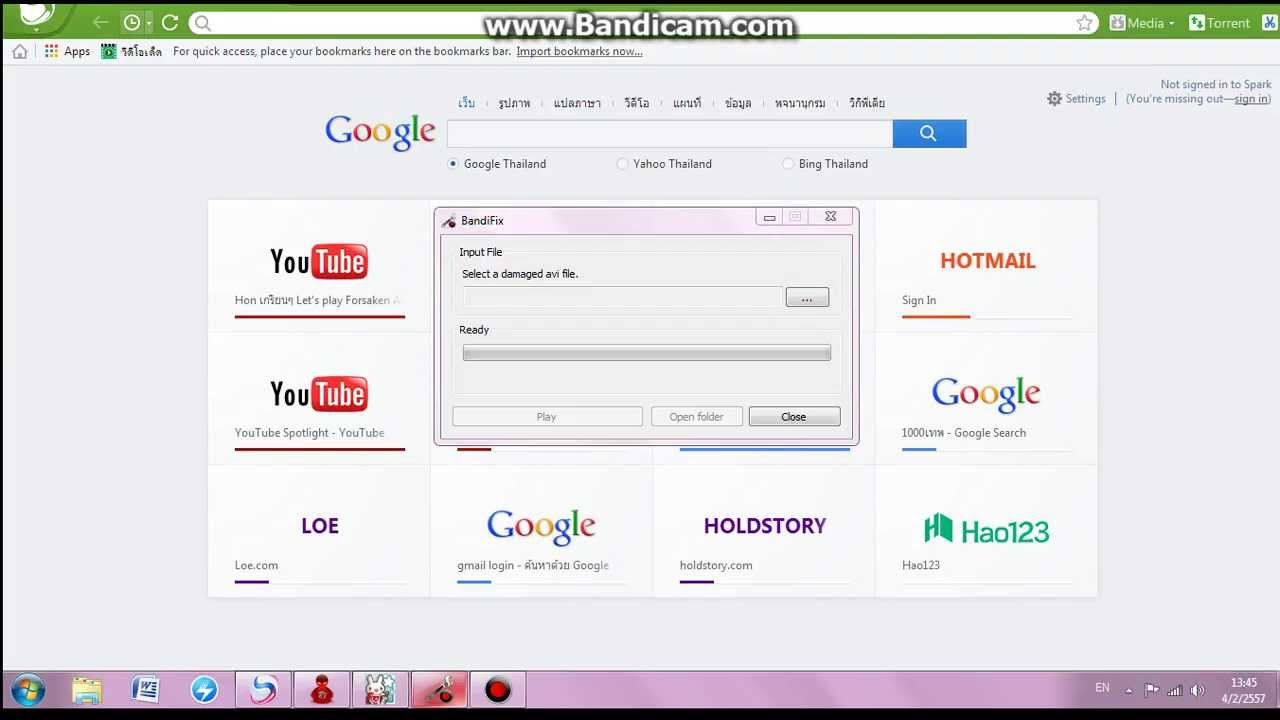The height and width of the screenshot is (720, 1280).
Task: Select the แผนที่ tab
Action: coord(687,103)
